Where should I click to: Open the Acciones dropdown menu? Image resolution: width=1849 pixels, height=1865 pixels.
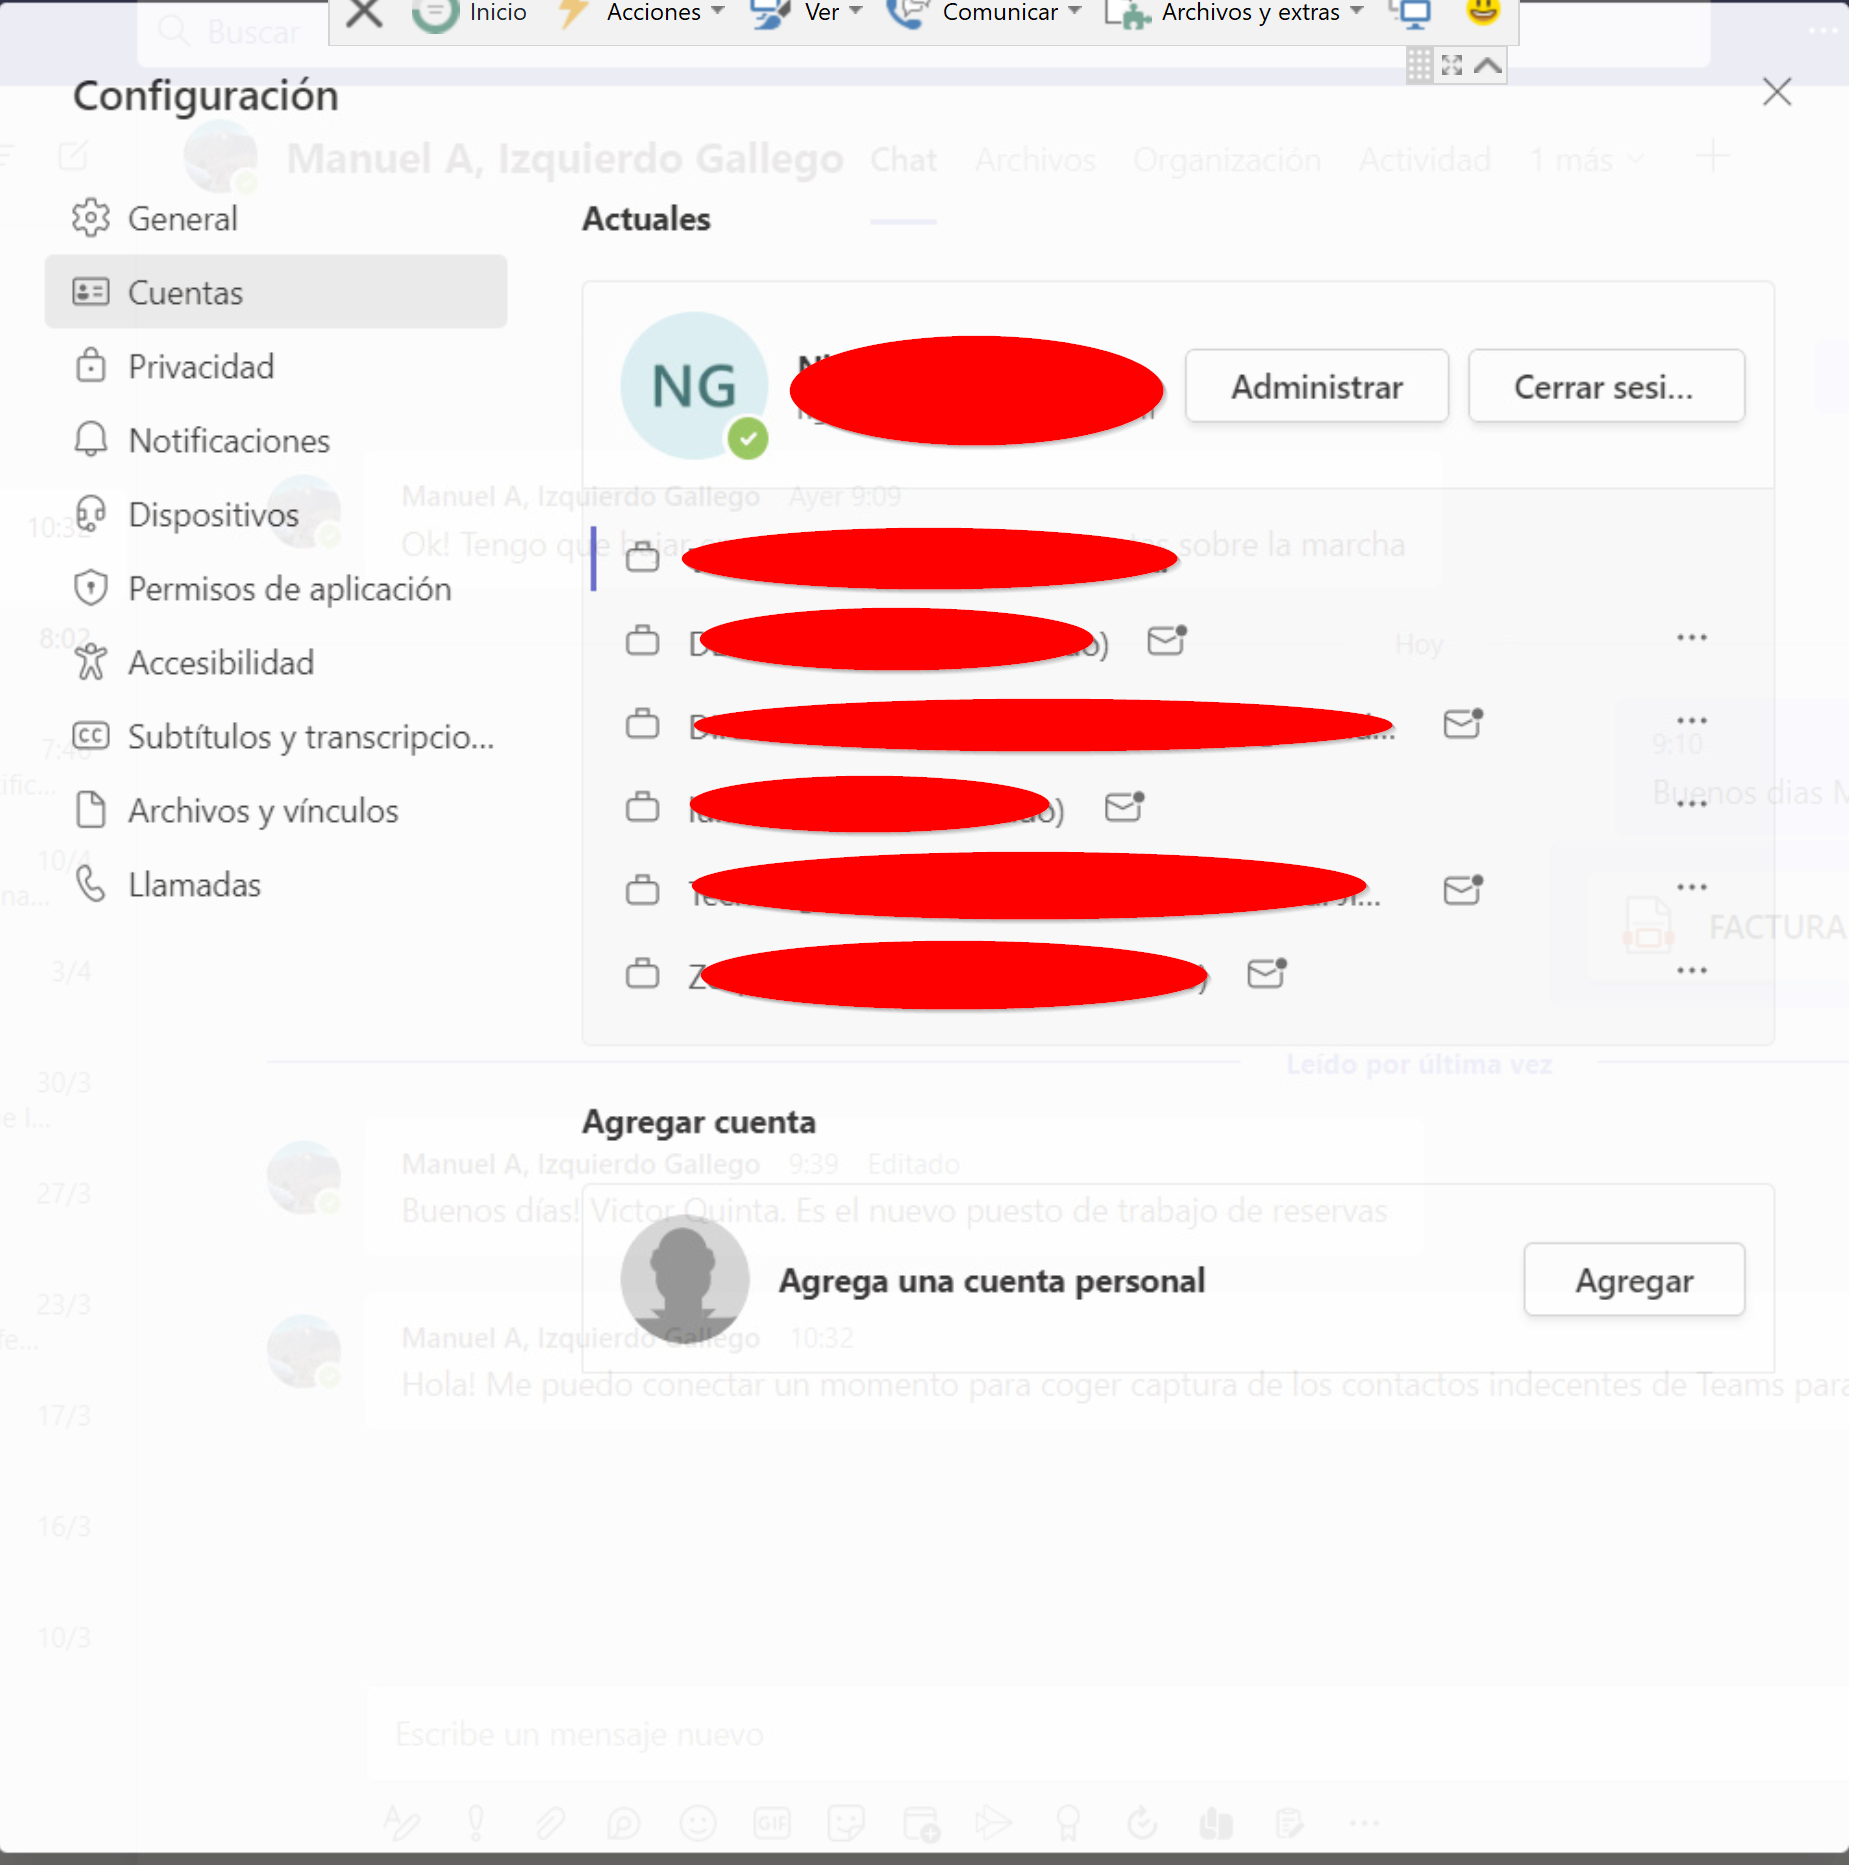coord(640,13)
